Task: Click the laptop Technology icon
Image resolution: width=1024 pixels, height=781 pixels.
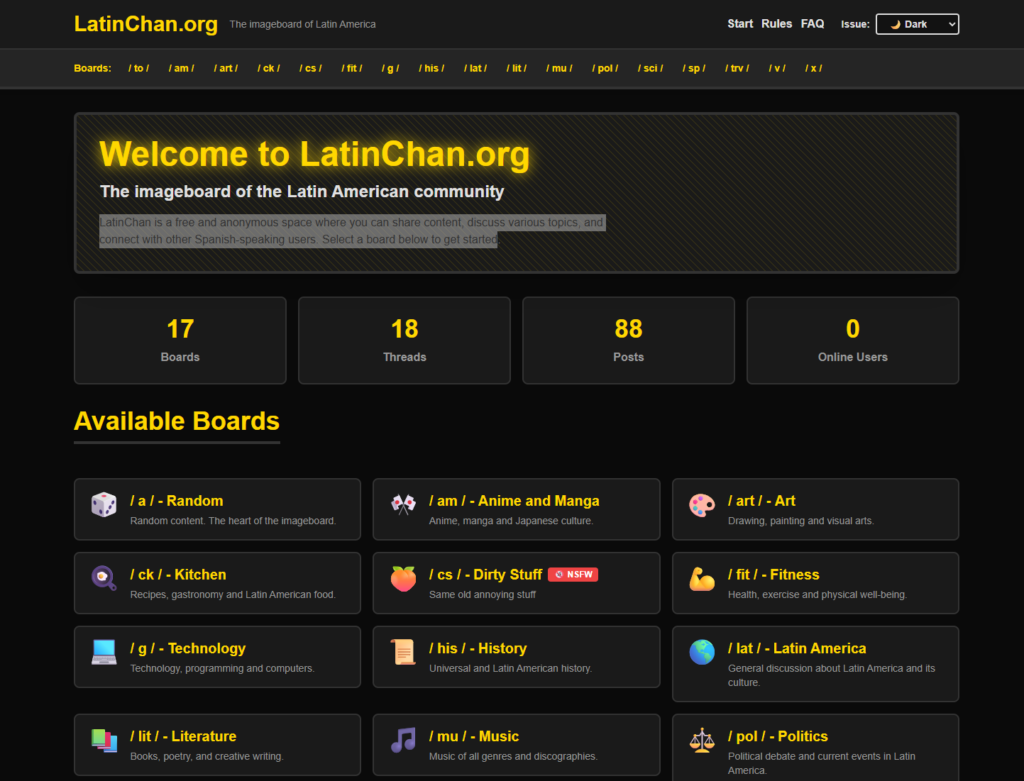Action: (x=104, y=652)
